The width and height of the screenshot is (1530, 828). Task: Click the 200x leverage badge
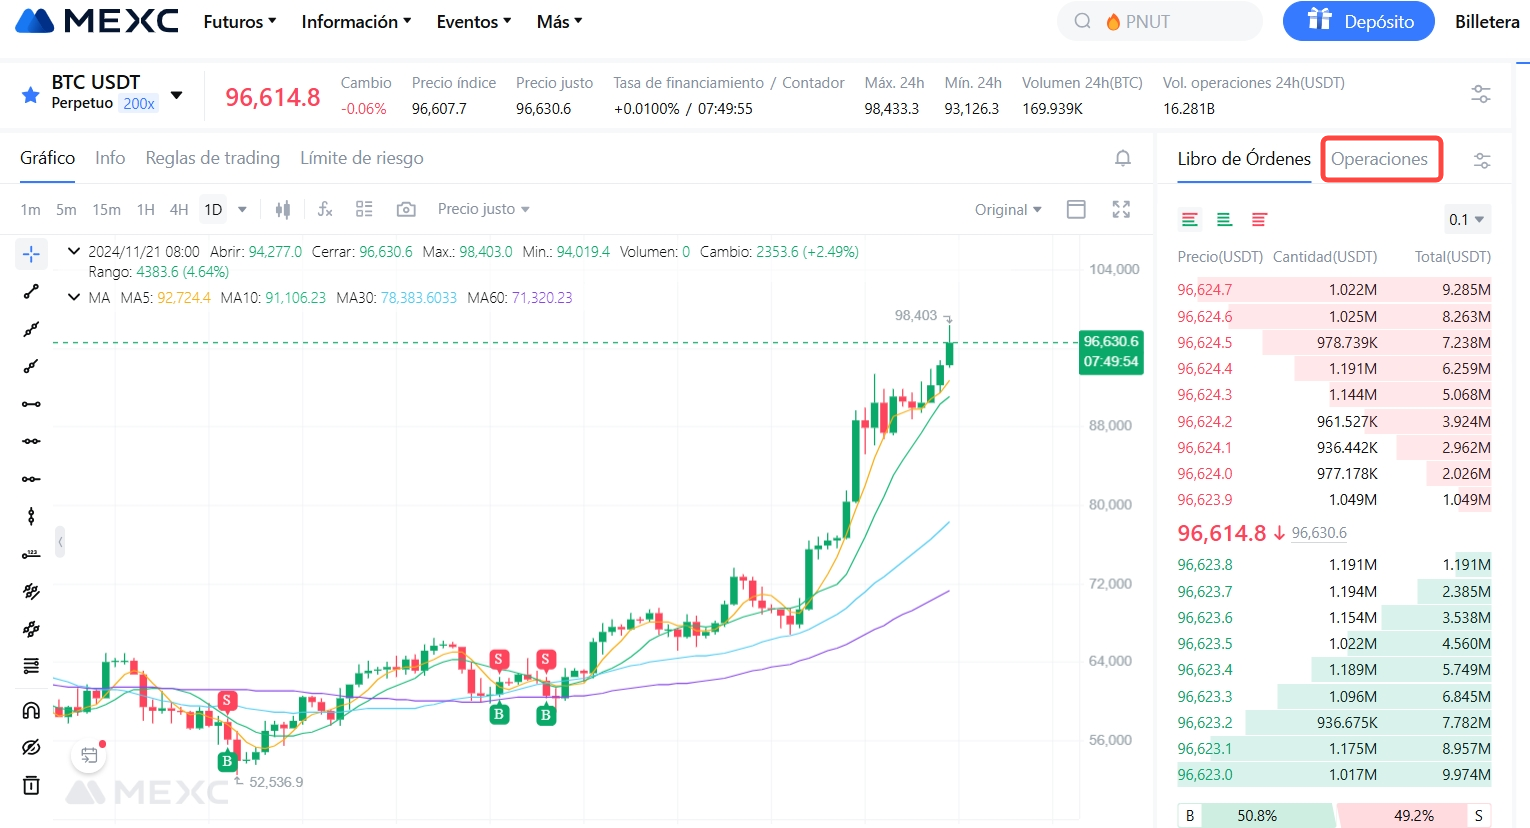coord(139,103)
